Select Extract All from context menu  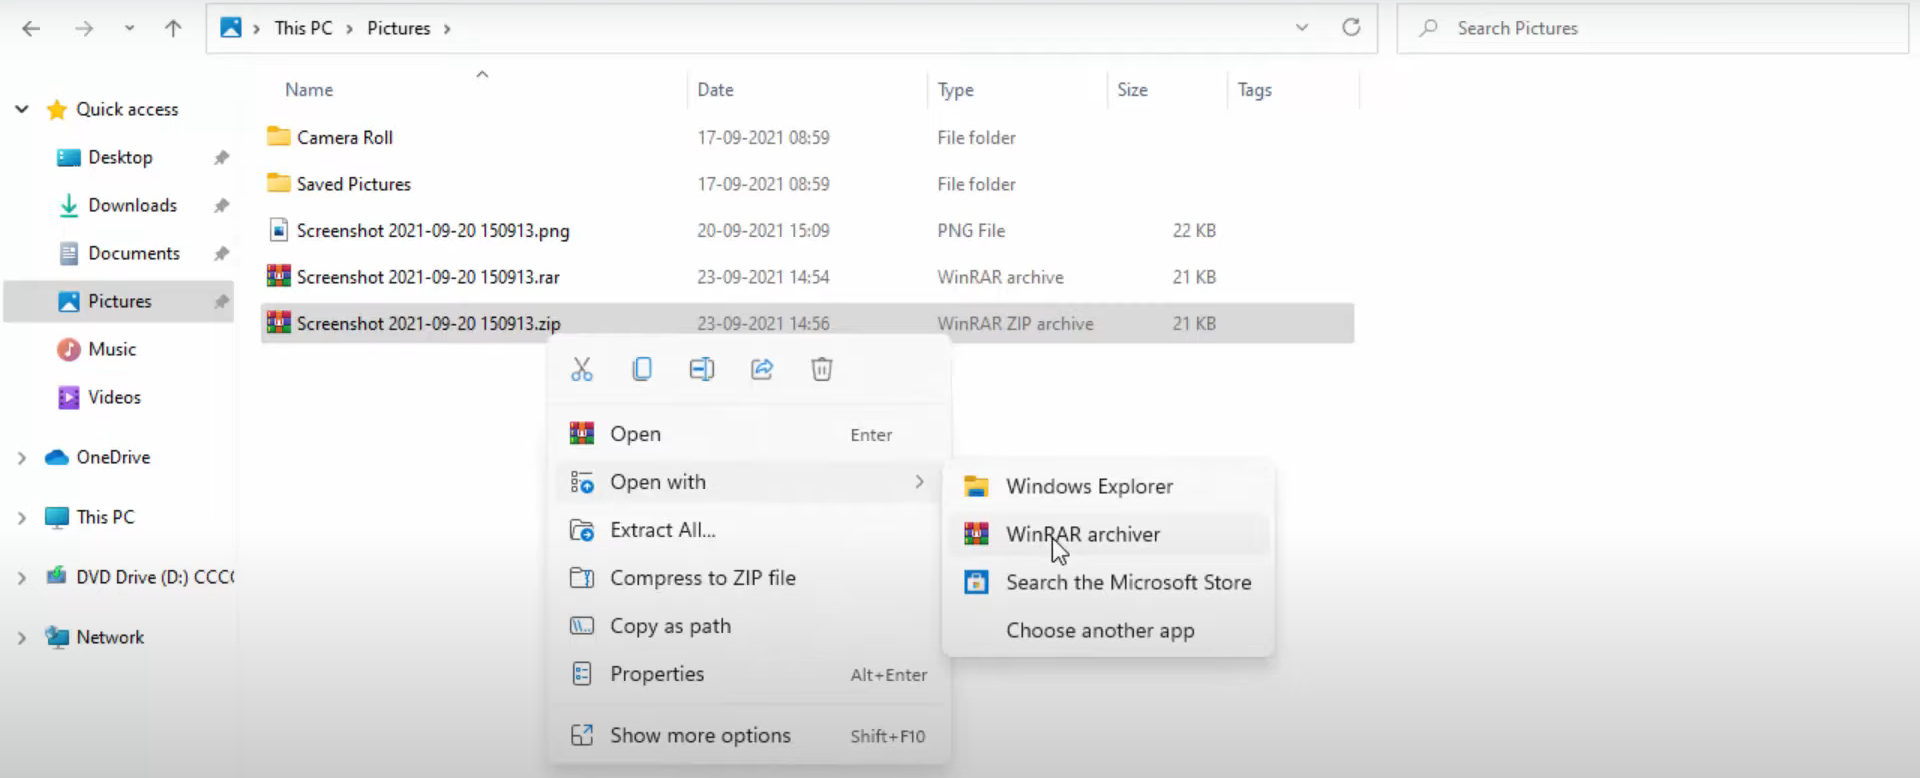coord(662,530)
